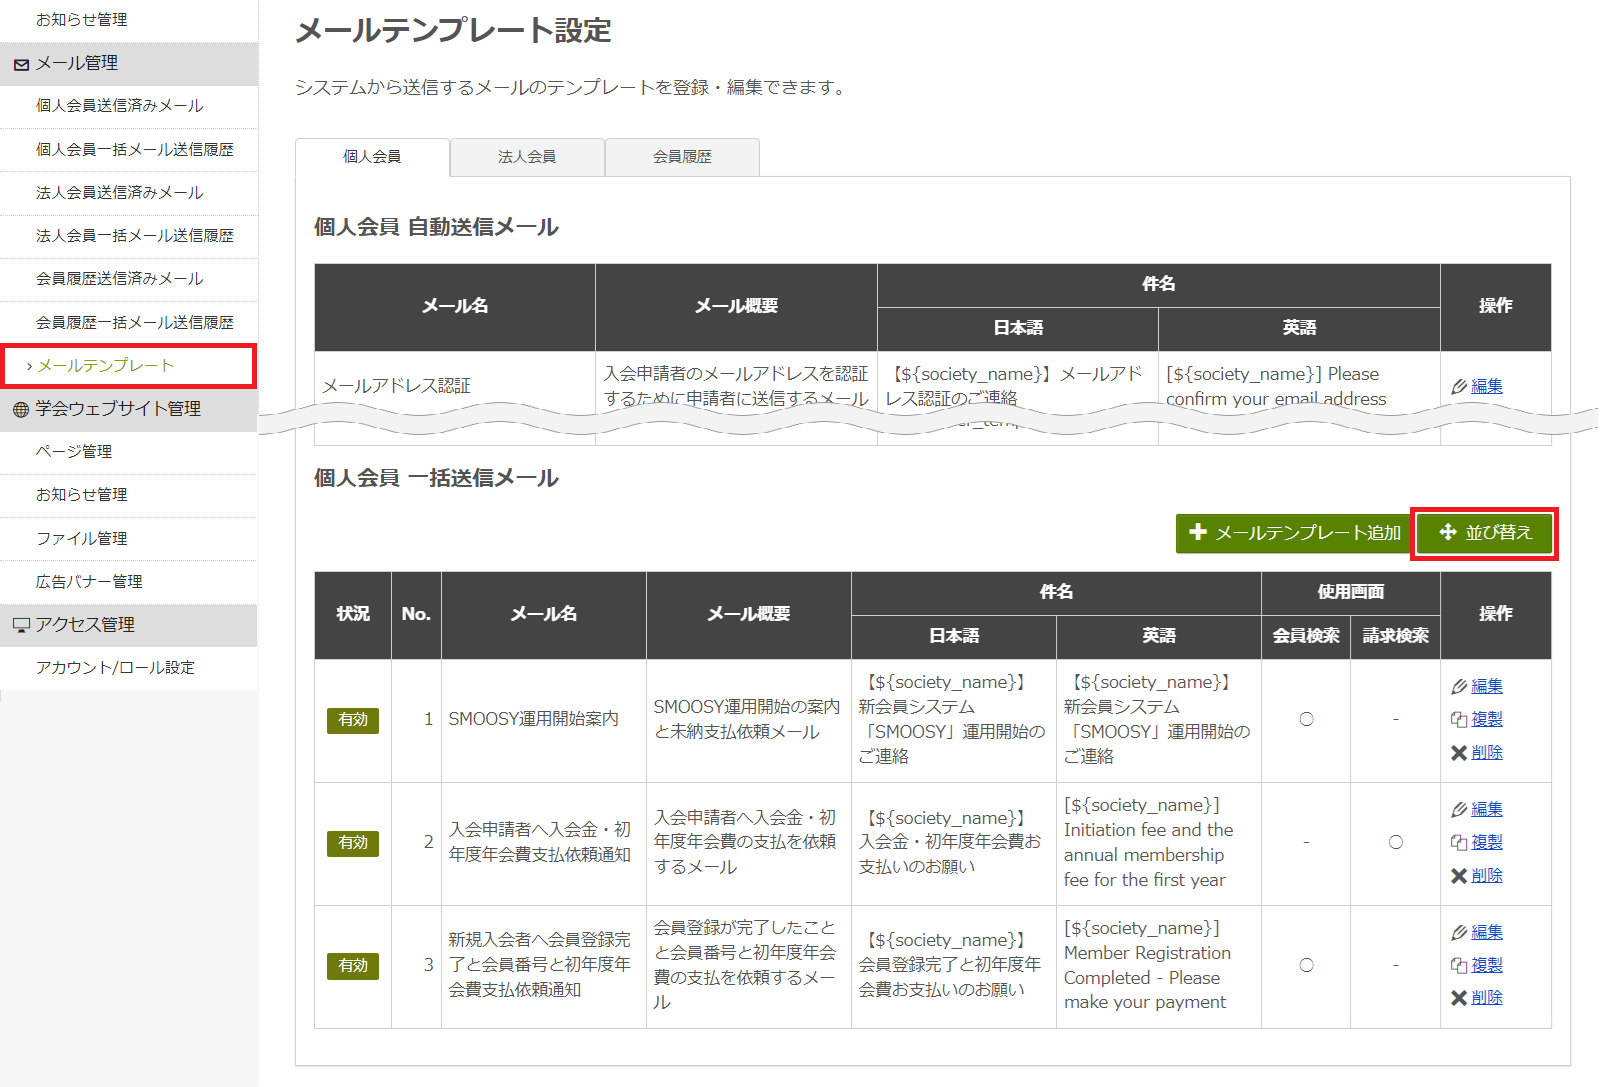
Task: Click the move-arrows icon on 並び替え button
Action: click(1447, 532)
